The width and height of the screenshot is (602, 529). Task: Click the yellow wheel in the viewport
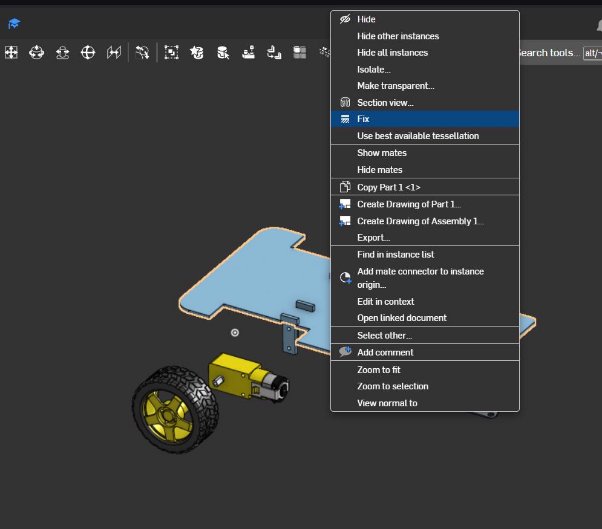click(175, 409)
